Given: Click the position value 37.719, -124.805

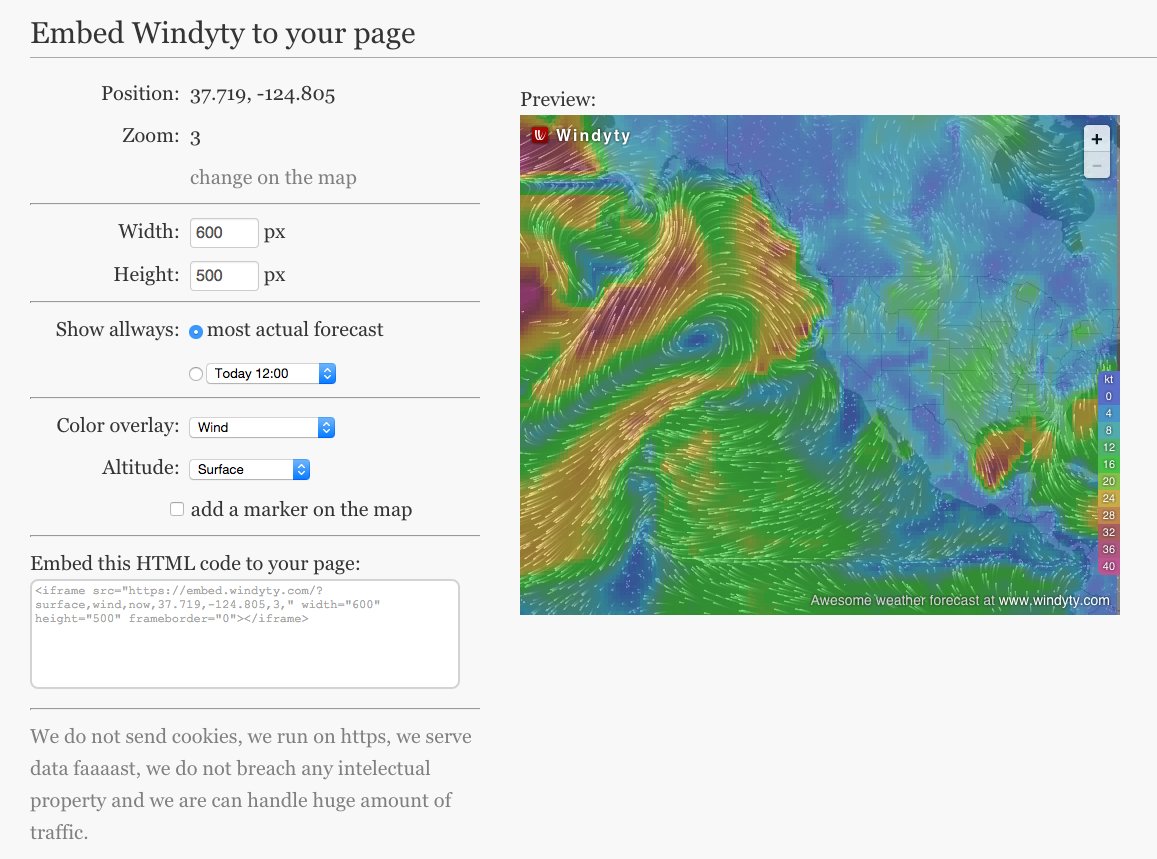Looking at the screenshot, I should point(263,94).
